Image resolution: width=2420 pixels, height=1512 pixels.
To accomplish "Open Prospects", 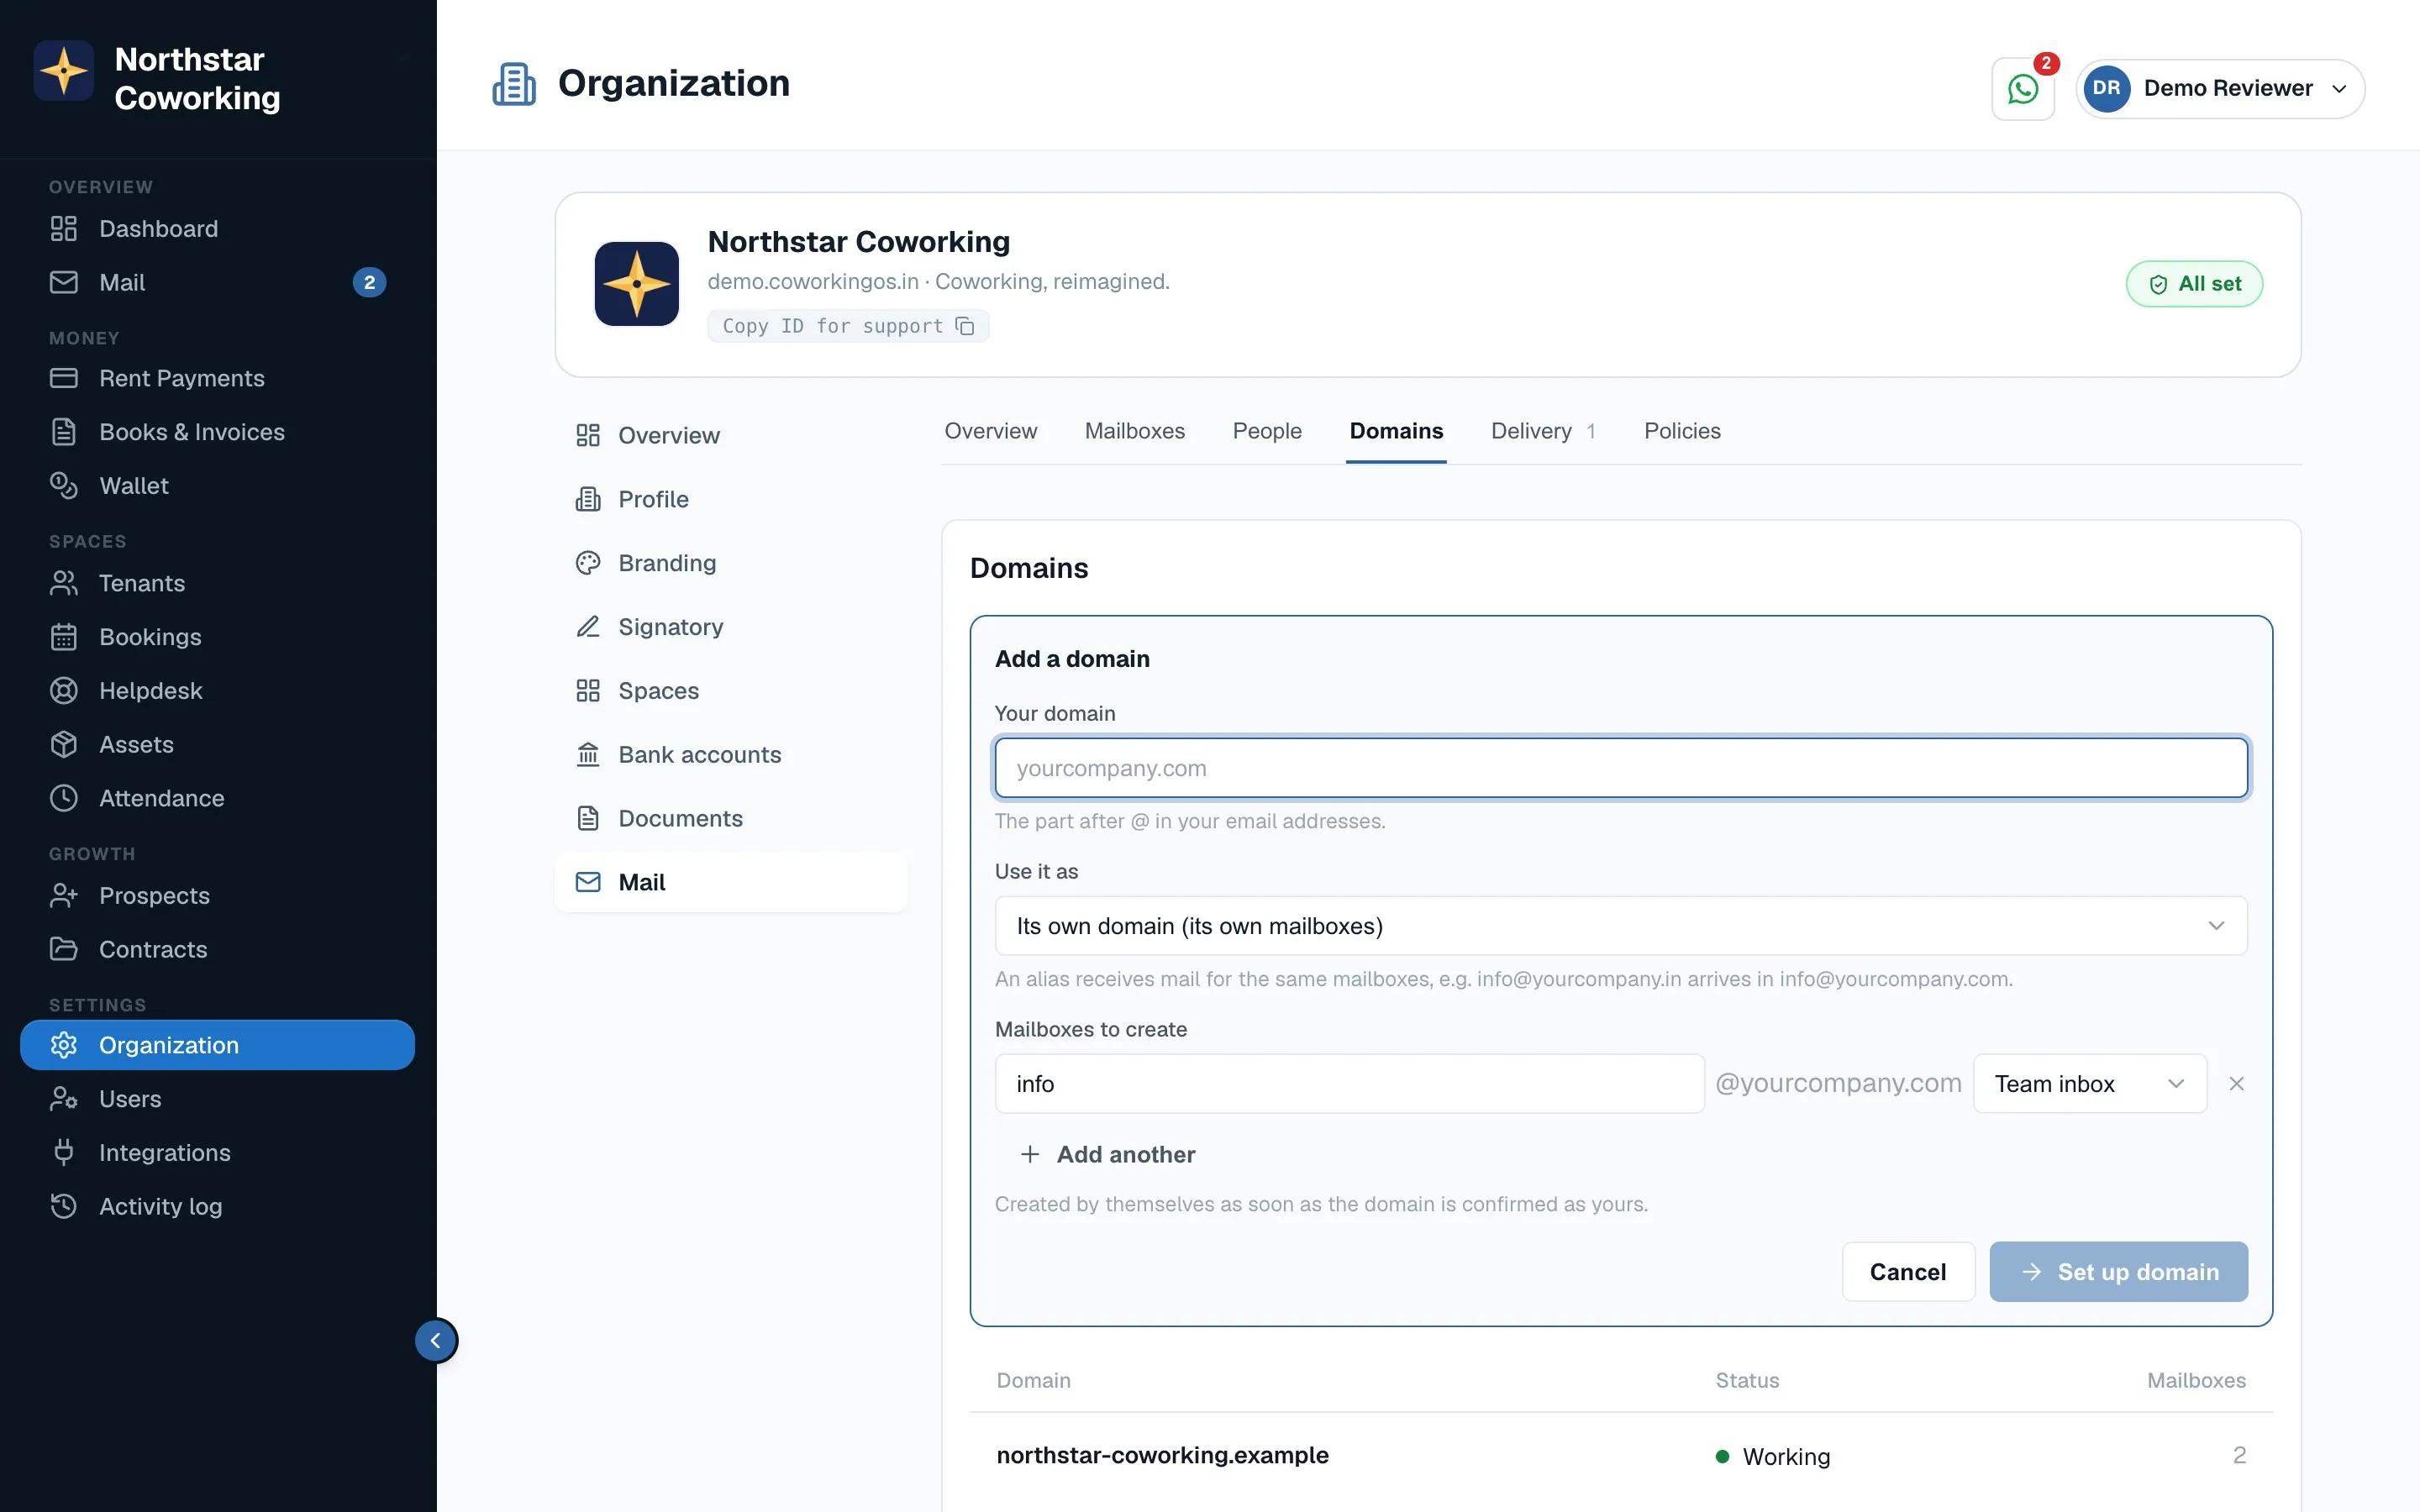I will tap(217, 896).
